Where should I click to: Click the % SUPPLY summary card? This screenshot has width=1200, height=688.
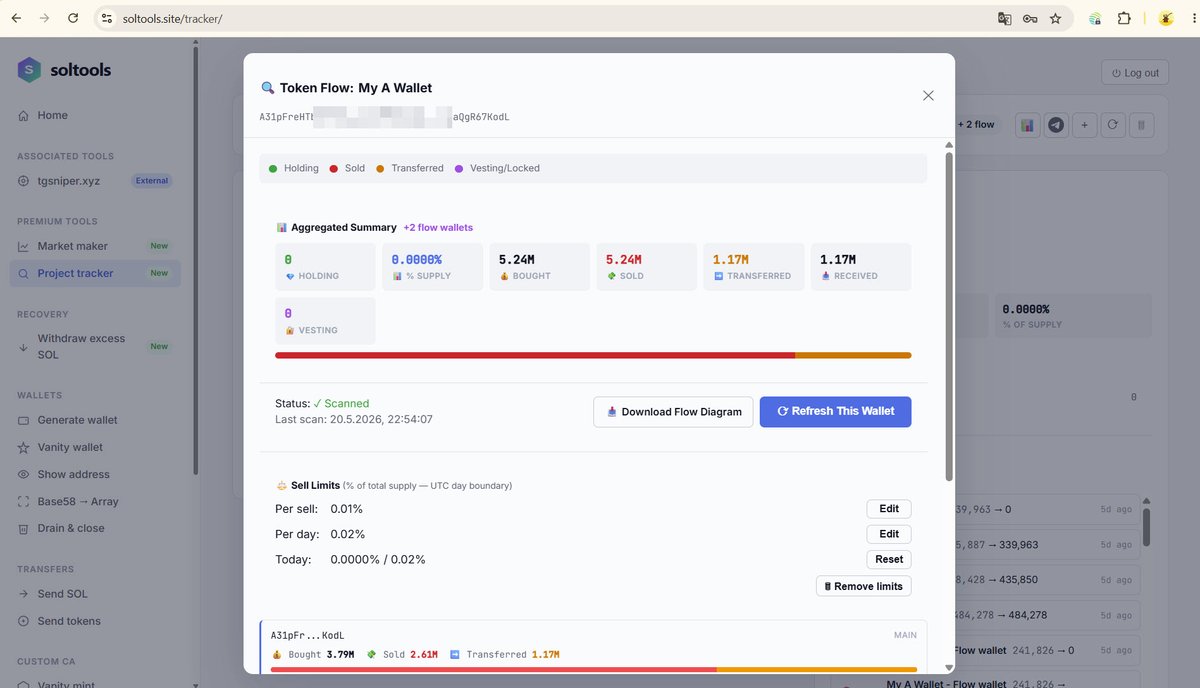coord(432,267)
